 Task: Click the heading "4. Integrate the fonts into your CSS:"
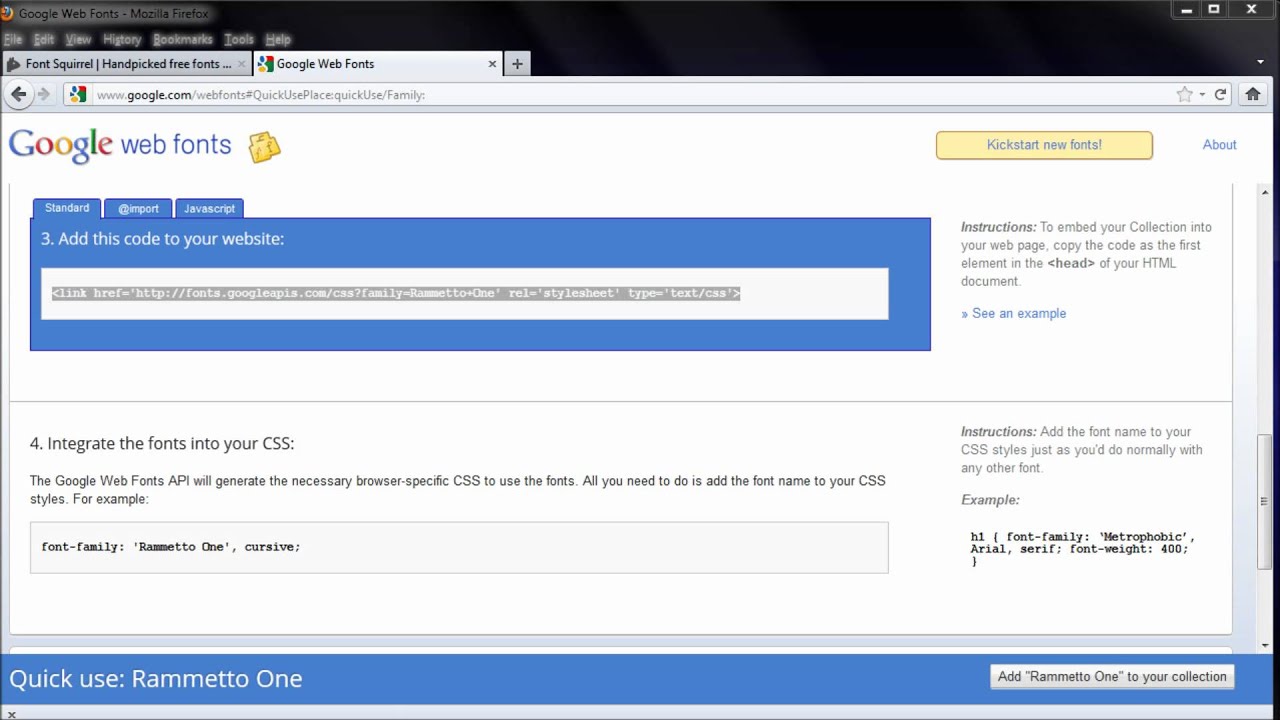pyautogui.click(x=162, y=443)
